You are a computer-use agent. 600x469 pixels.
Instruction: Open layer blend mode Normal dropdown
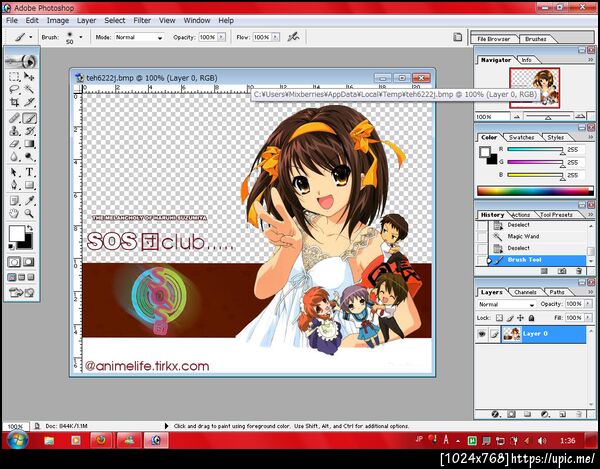(x=506, y=305)
